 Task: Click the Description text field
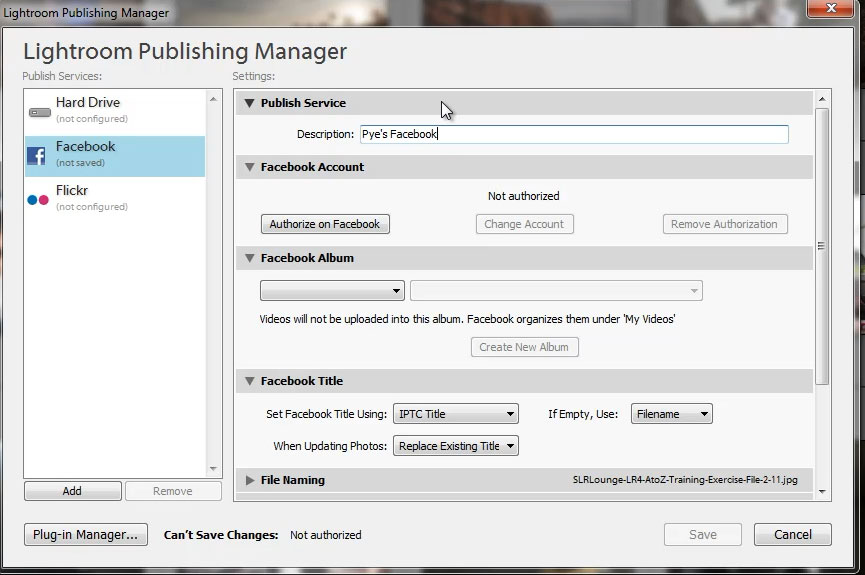click(574, 134)
